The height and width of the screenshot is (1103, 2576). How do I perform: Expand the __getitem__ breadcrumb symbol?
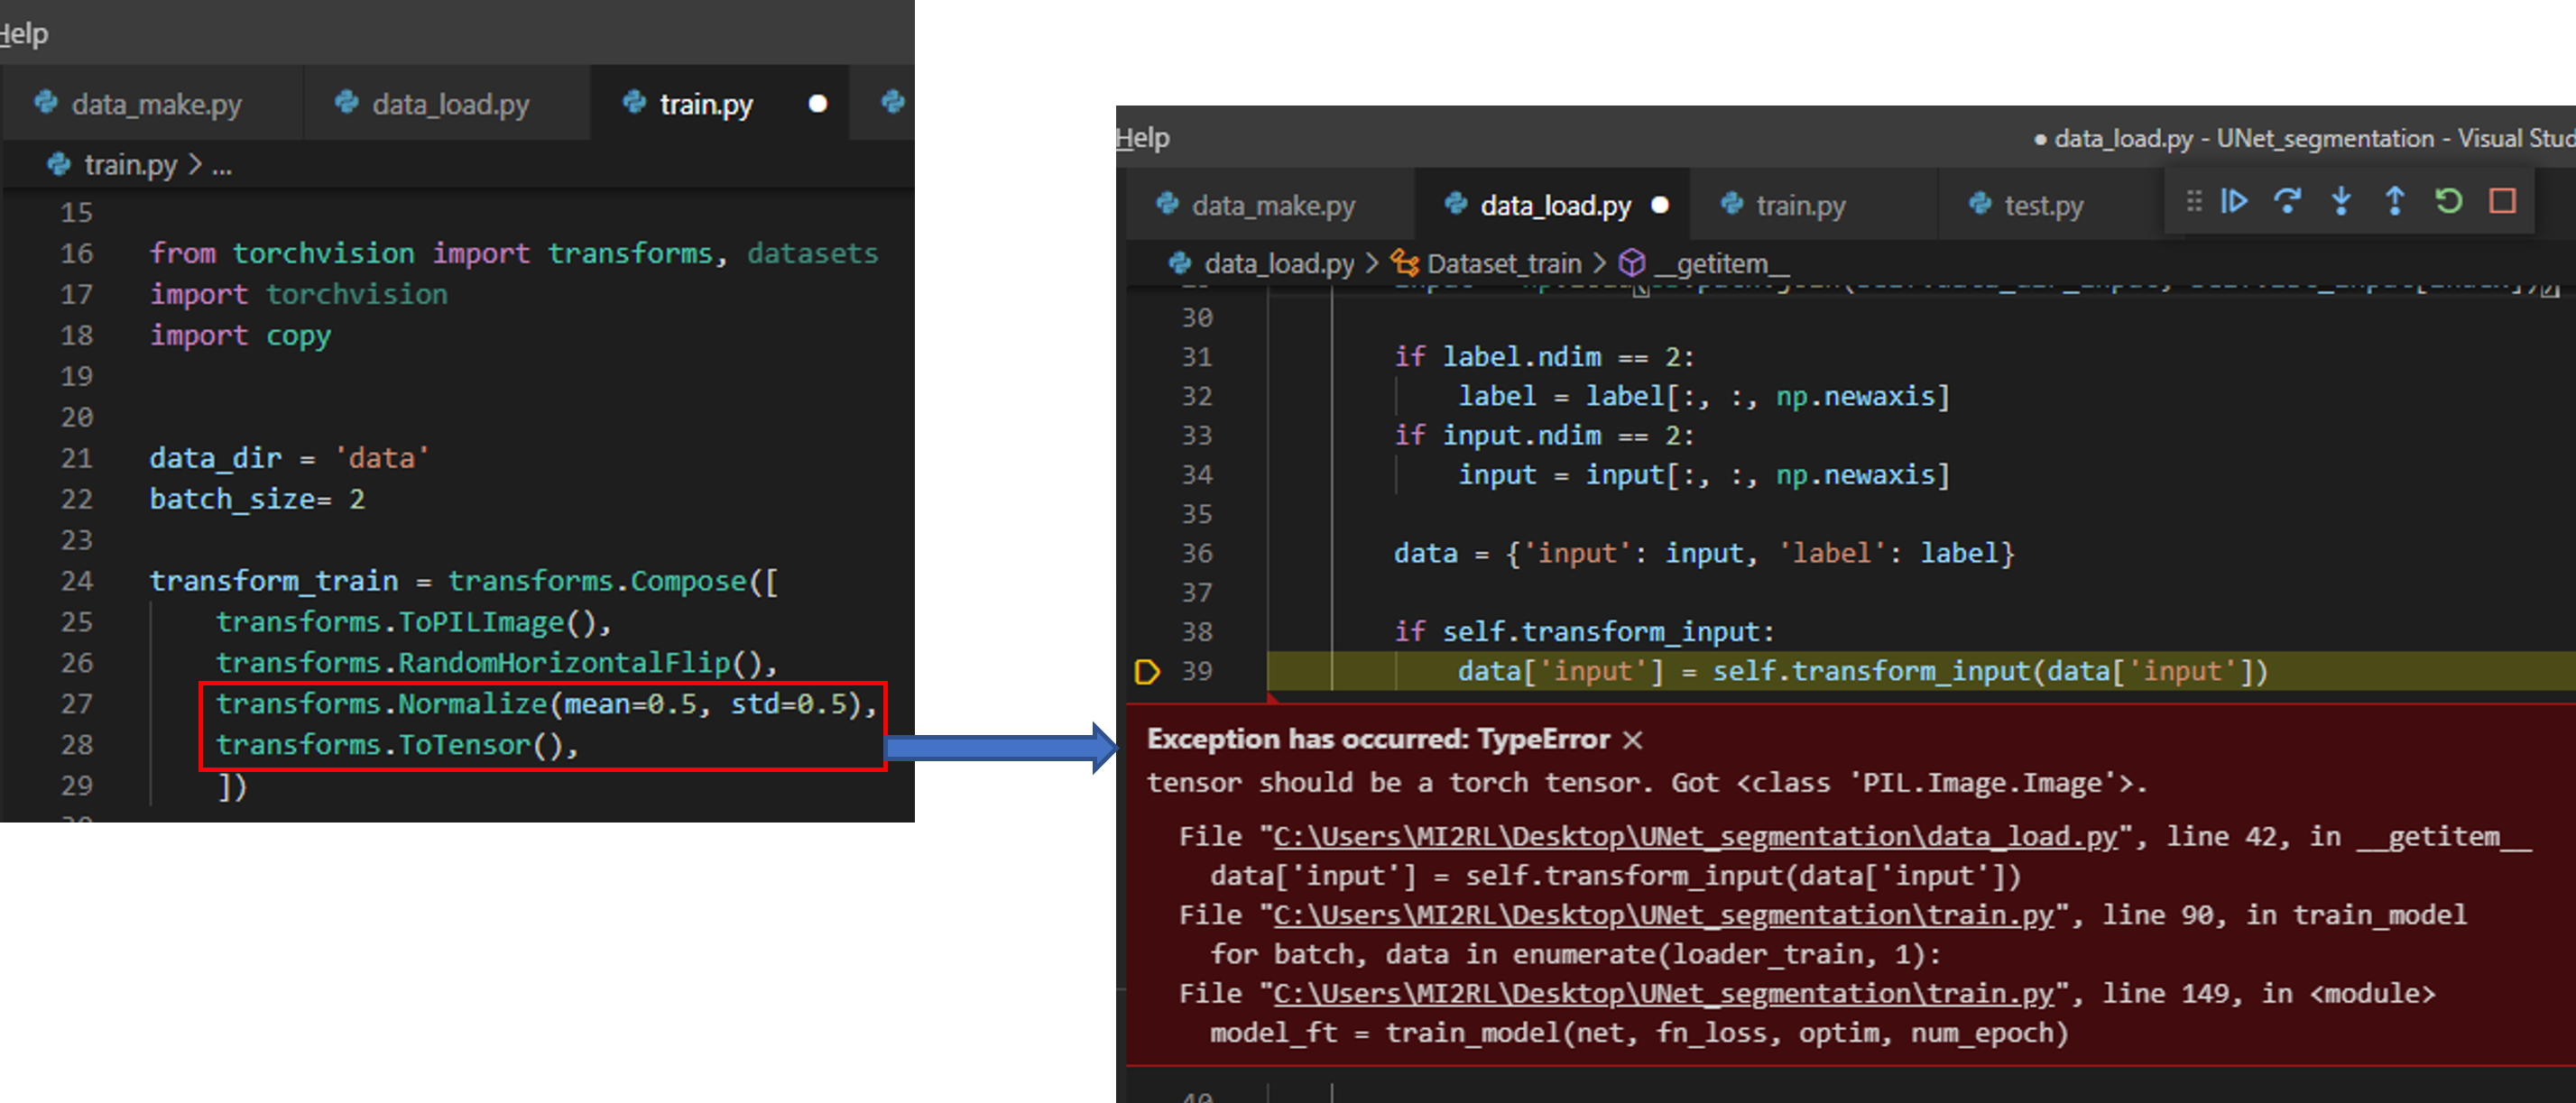(x=1721, y=263)
